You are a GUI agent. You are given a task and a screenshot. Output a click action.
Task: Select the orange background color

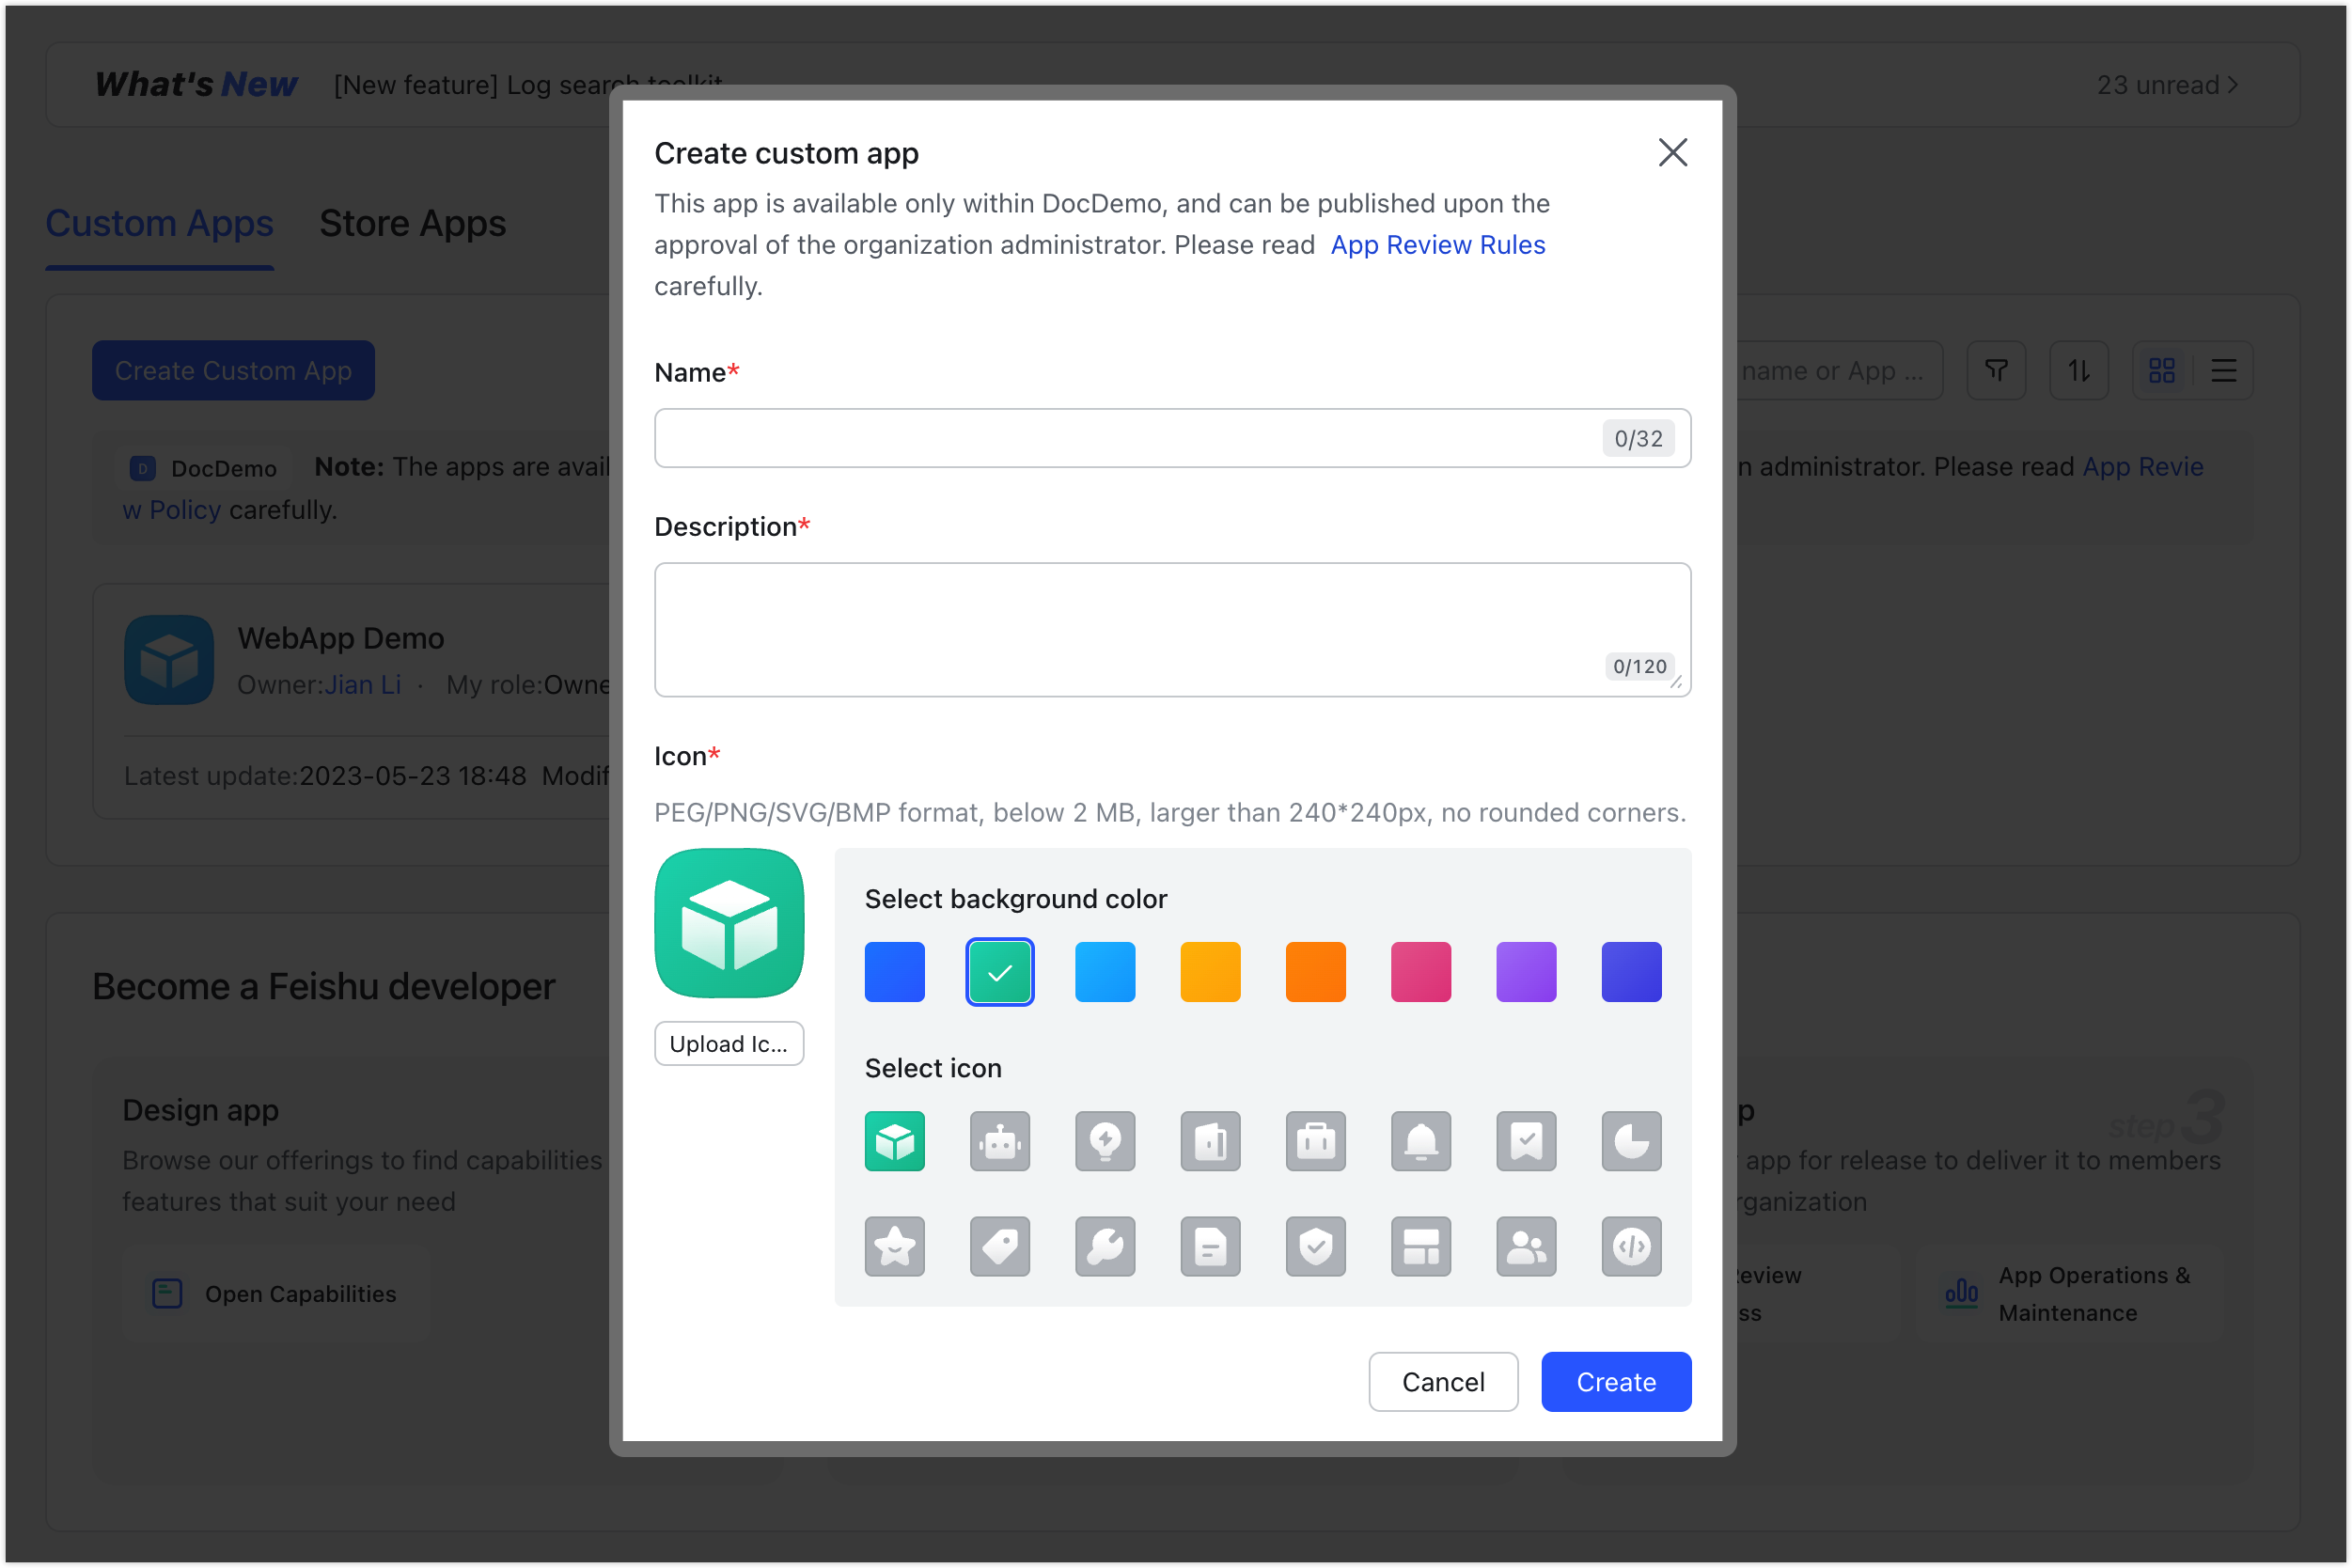tap(1315, 971)
